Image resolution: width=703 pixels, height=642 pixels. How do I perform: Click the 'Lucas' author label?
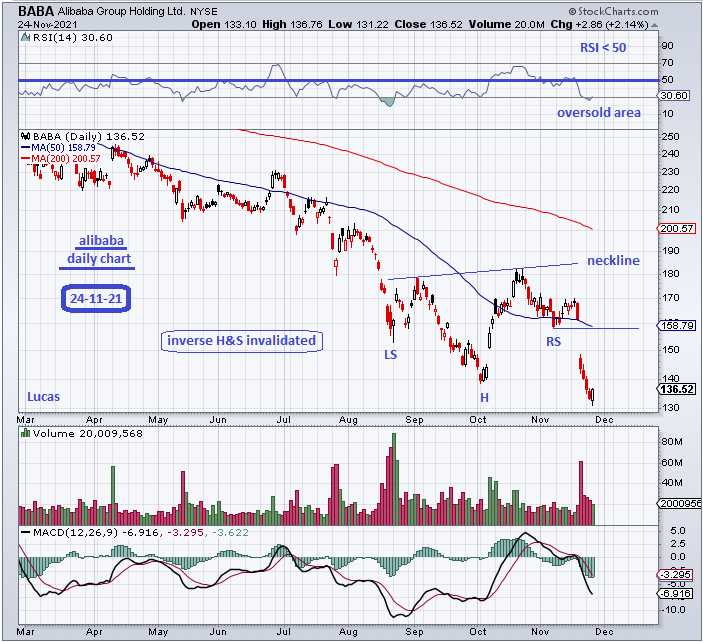[x=43, y=397]
